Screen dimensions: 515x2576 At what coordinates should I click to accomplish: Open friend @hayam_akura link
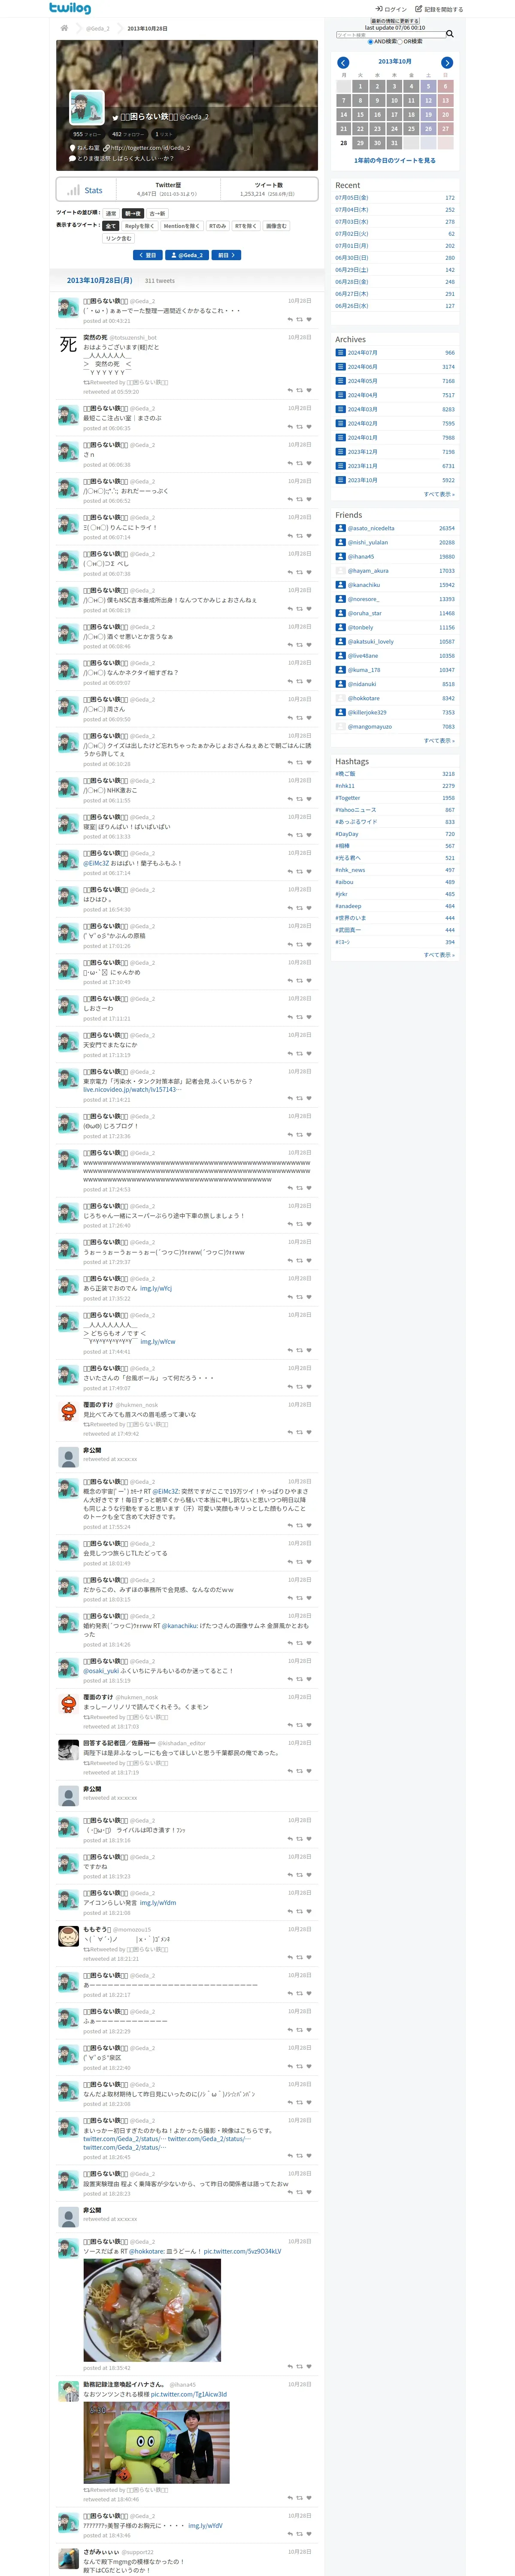[368, 571]
